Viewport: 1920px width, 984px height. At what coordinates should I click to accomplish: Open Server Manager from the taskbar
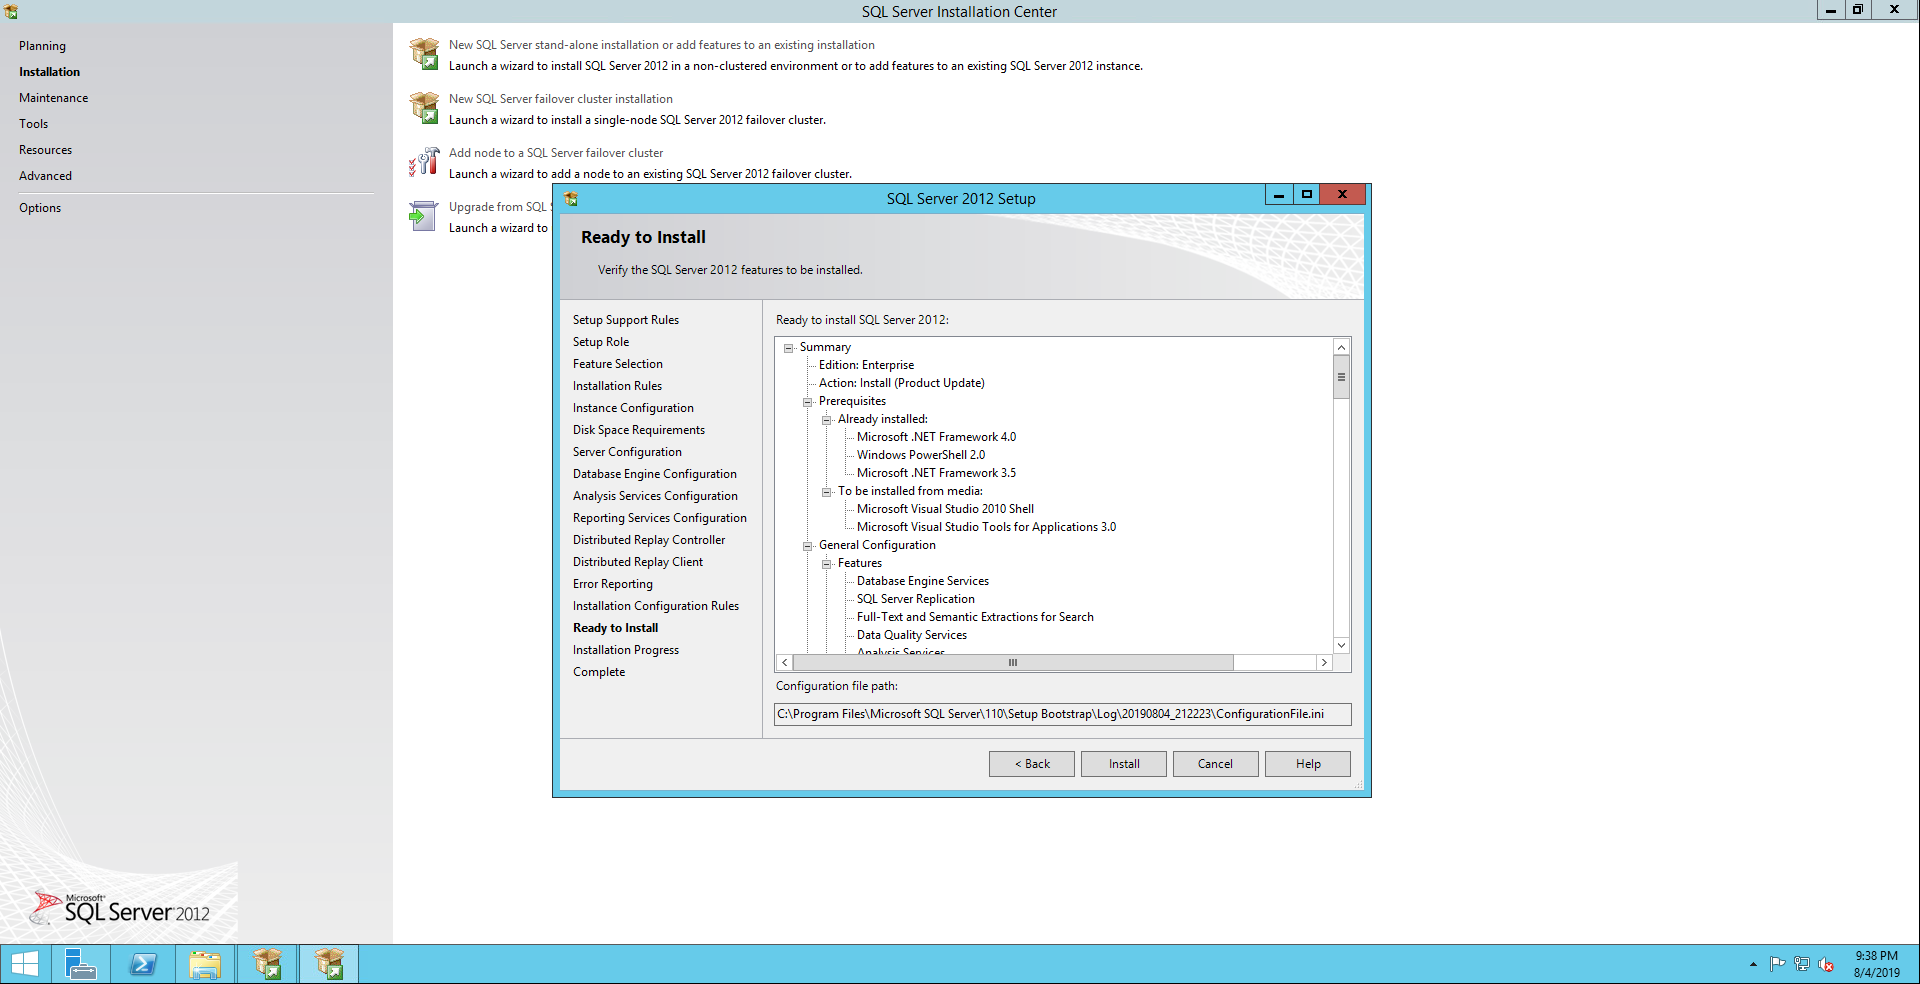(x=80, y=964)
